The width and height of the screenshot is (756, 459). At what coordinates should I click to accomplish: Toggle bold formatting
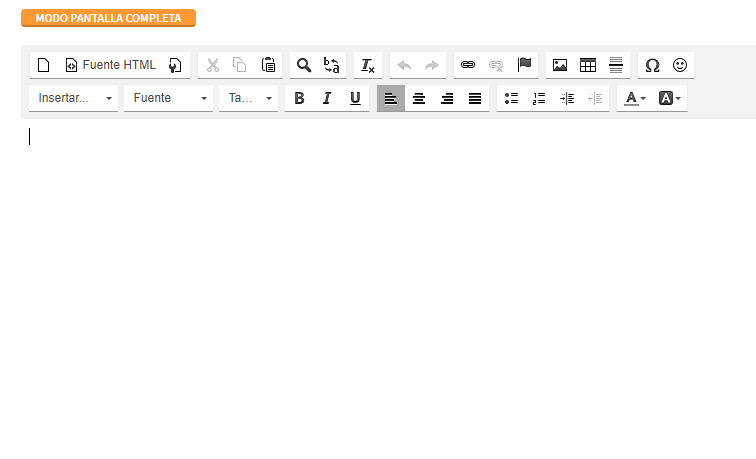299,98
